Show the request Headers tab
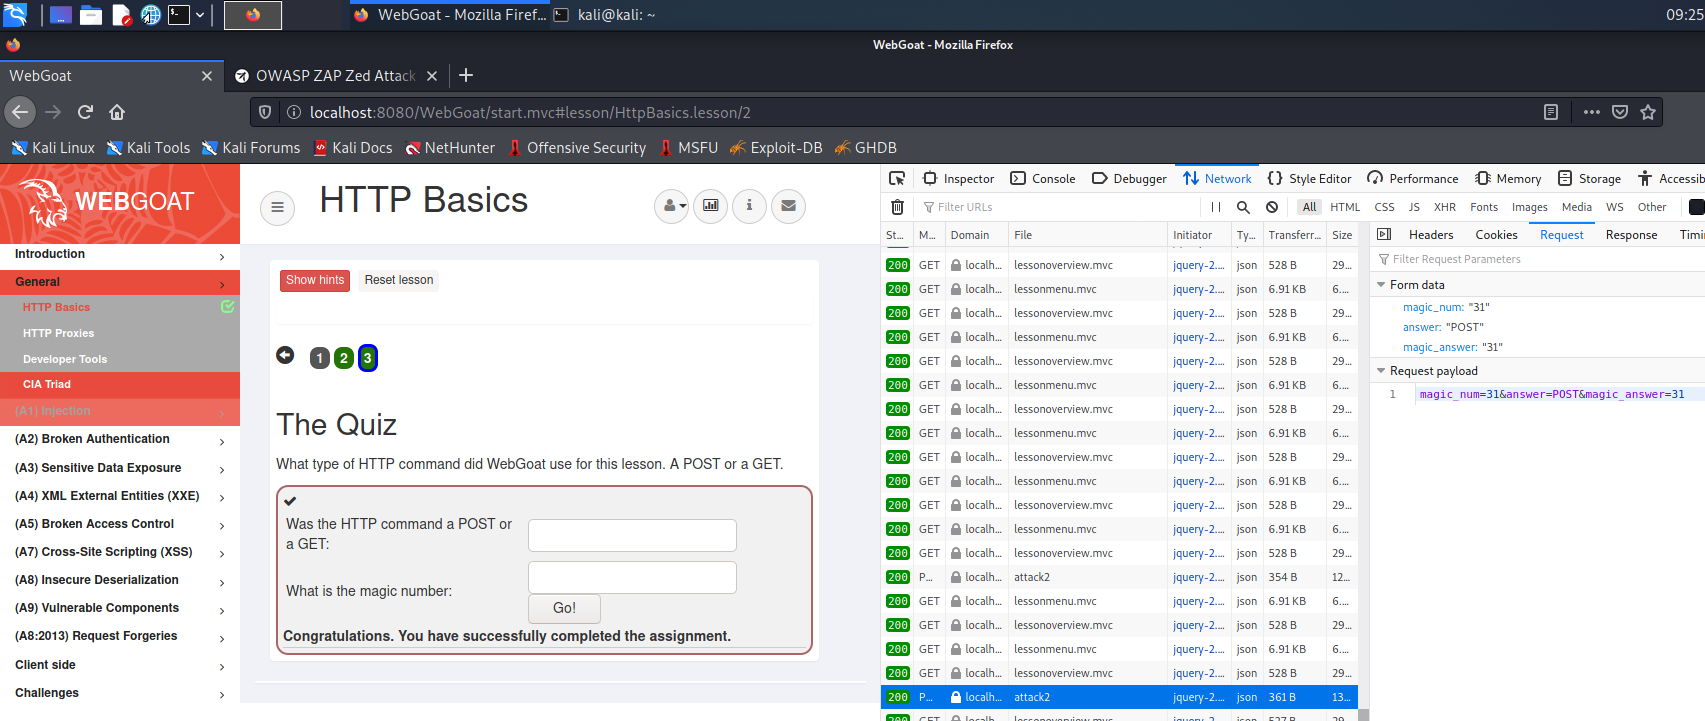Image resolution: width=1705 pixels, height=721 pixels. point(1431,235)
